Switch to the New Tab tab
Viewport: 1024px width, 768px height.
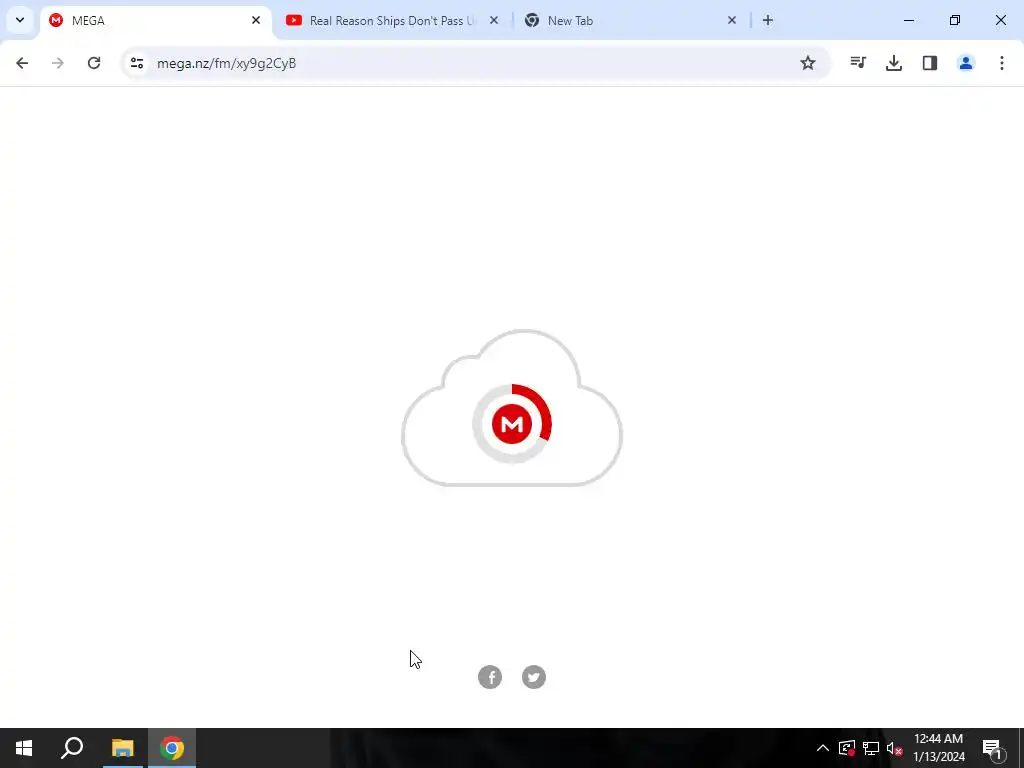pos(631,20)
